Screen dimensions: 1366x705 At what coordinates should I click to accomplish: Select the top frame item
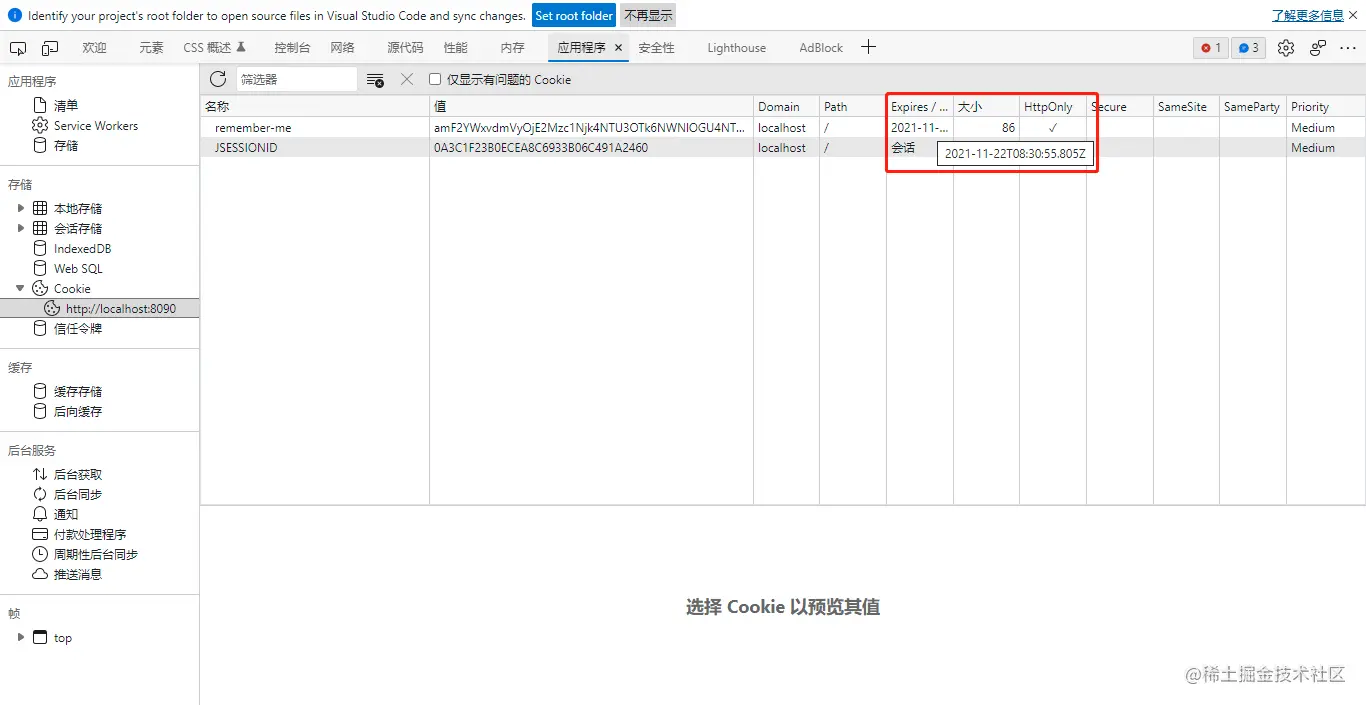tap(63, 637)
